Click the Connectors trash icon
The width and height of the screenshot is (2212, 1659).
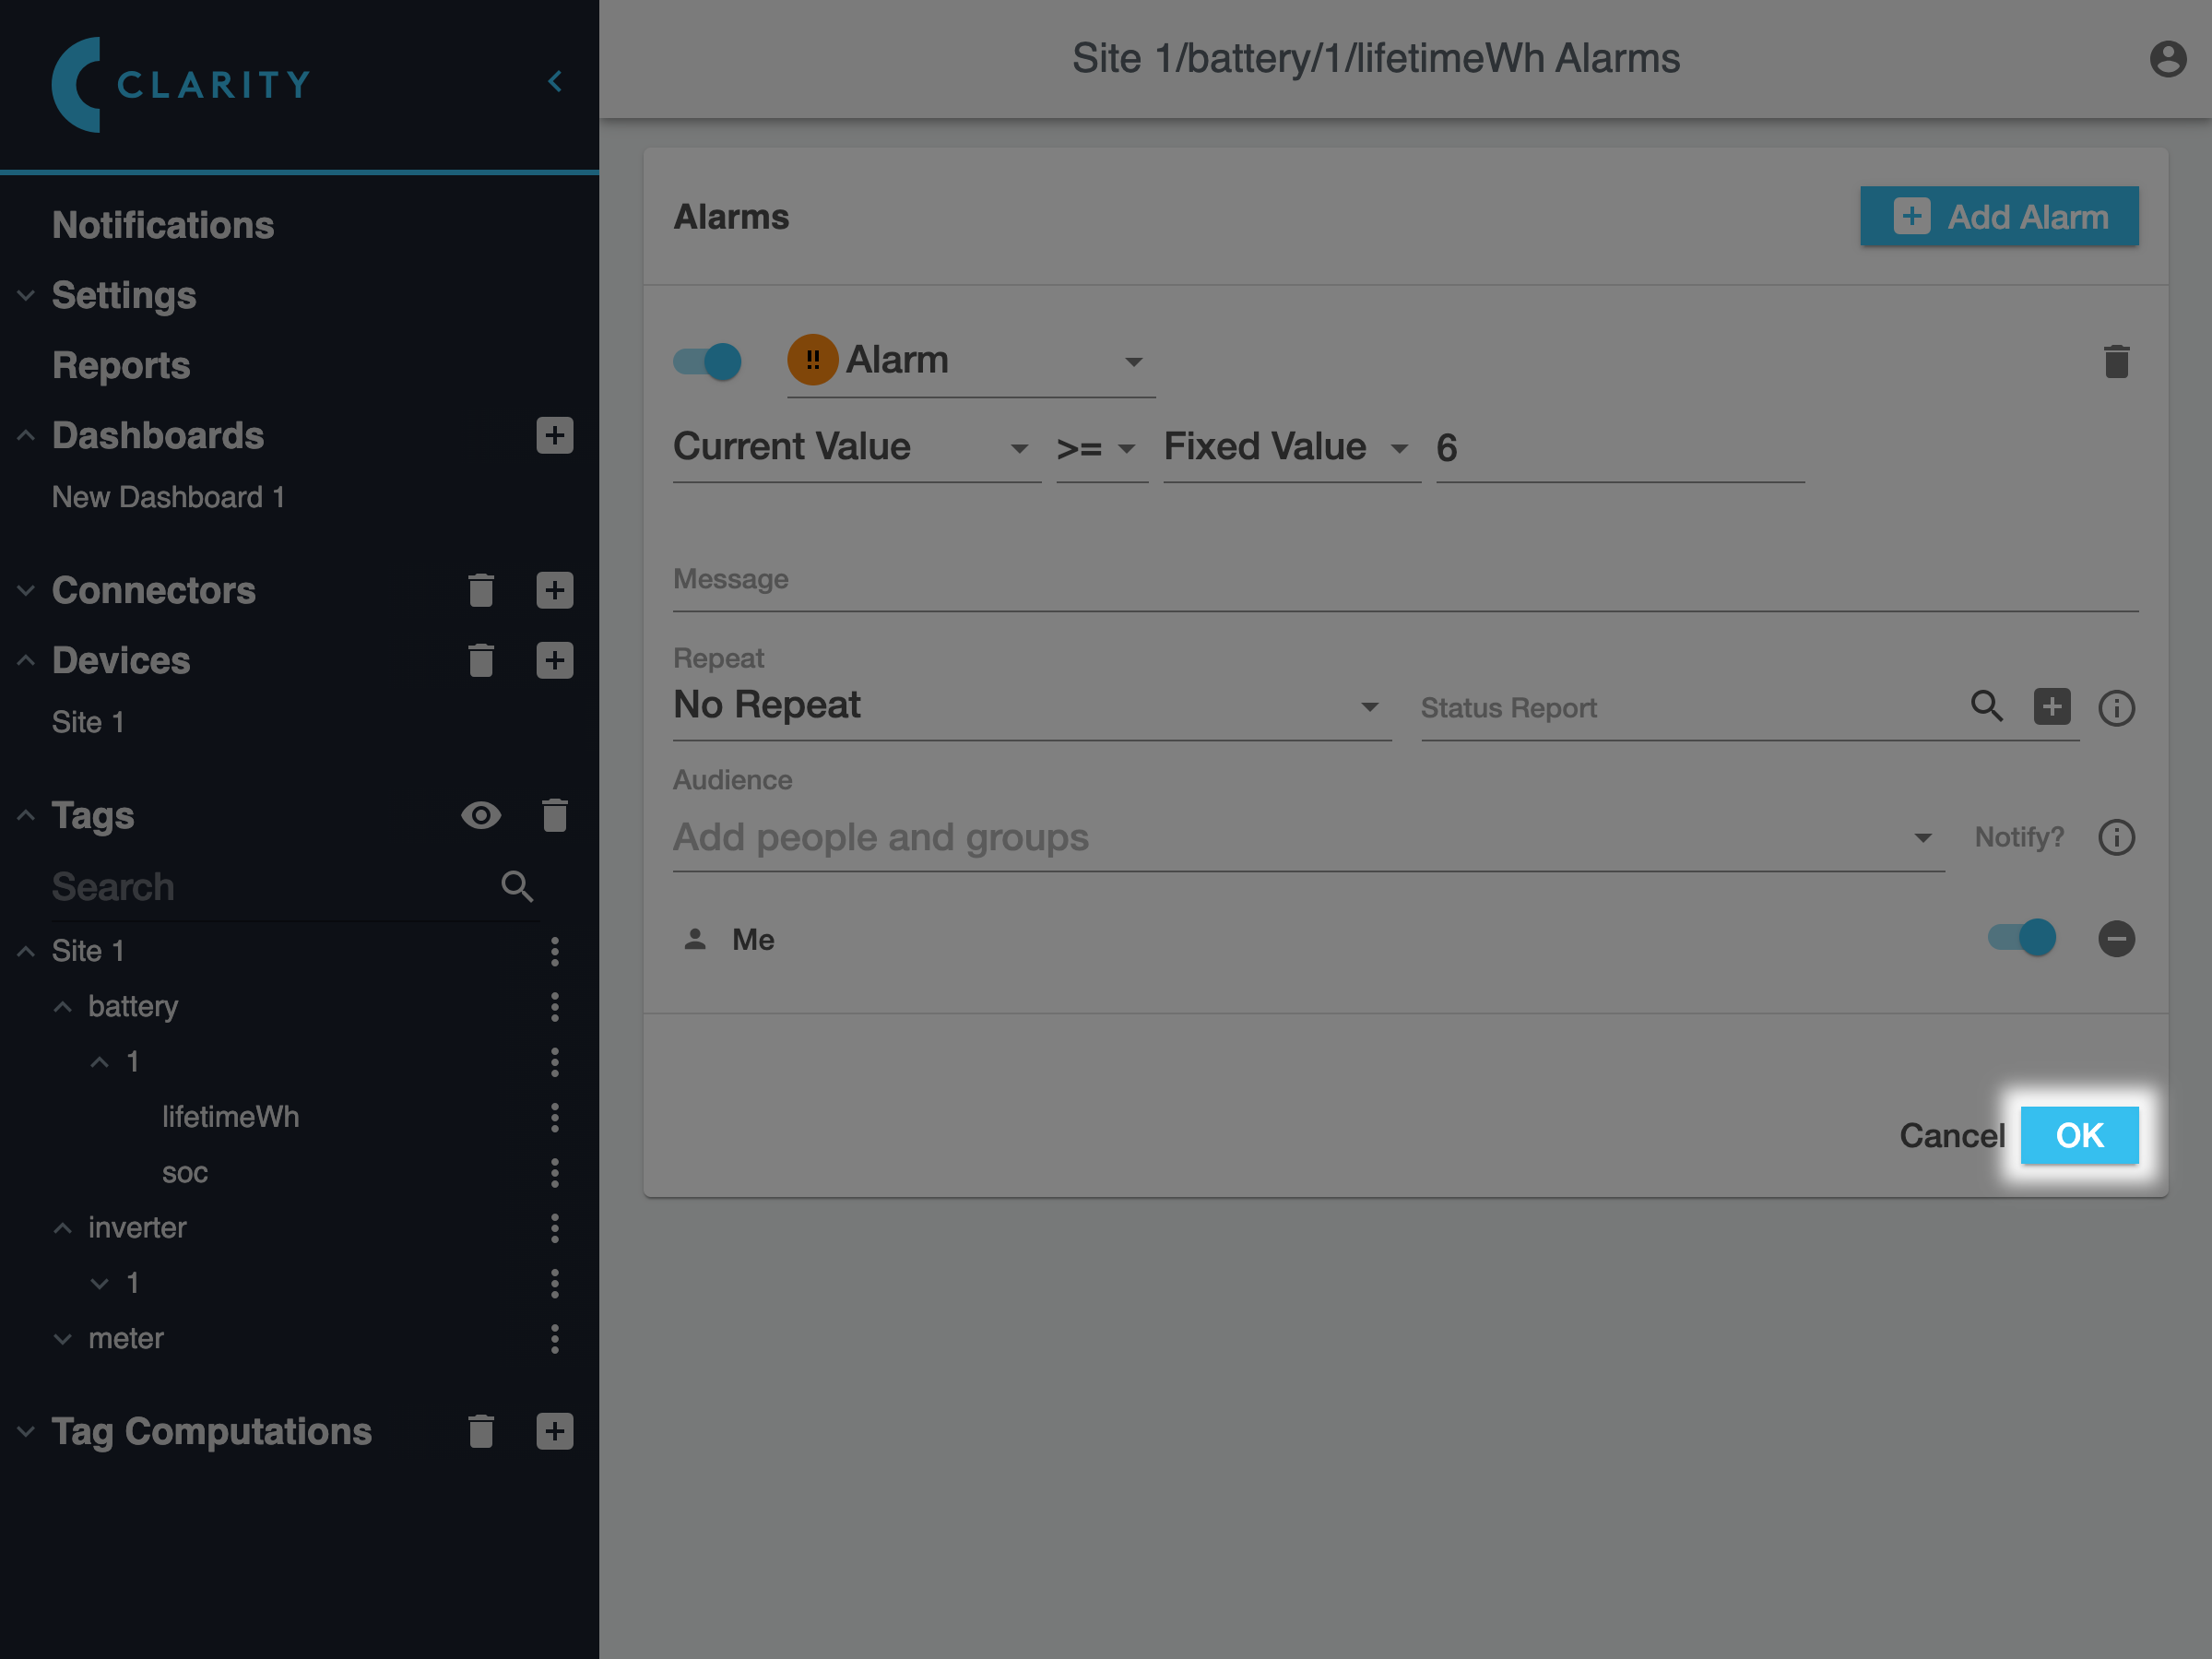(481, 590)
